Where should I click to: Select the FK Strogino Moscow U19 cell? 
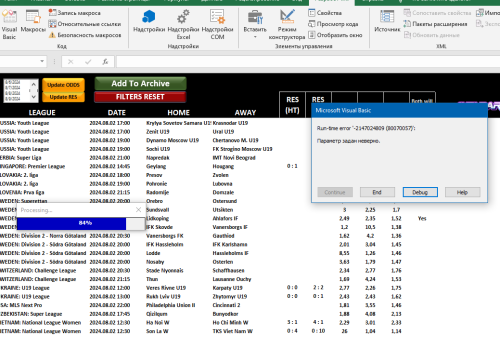[x=242, y=149]
